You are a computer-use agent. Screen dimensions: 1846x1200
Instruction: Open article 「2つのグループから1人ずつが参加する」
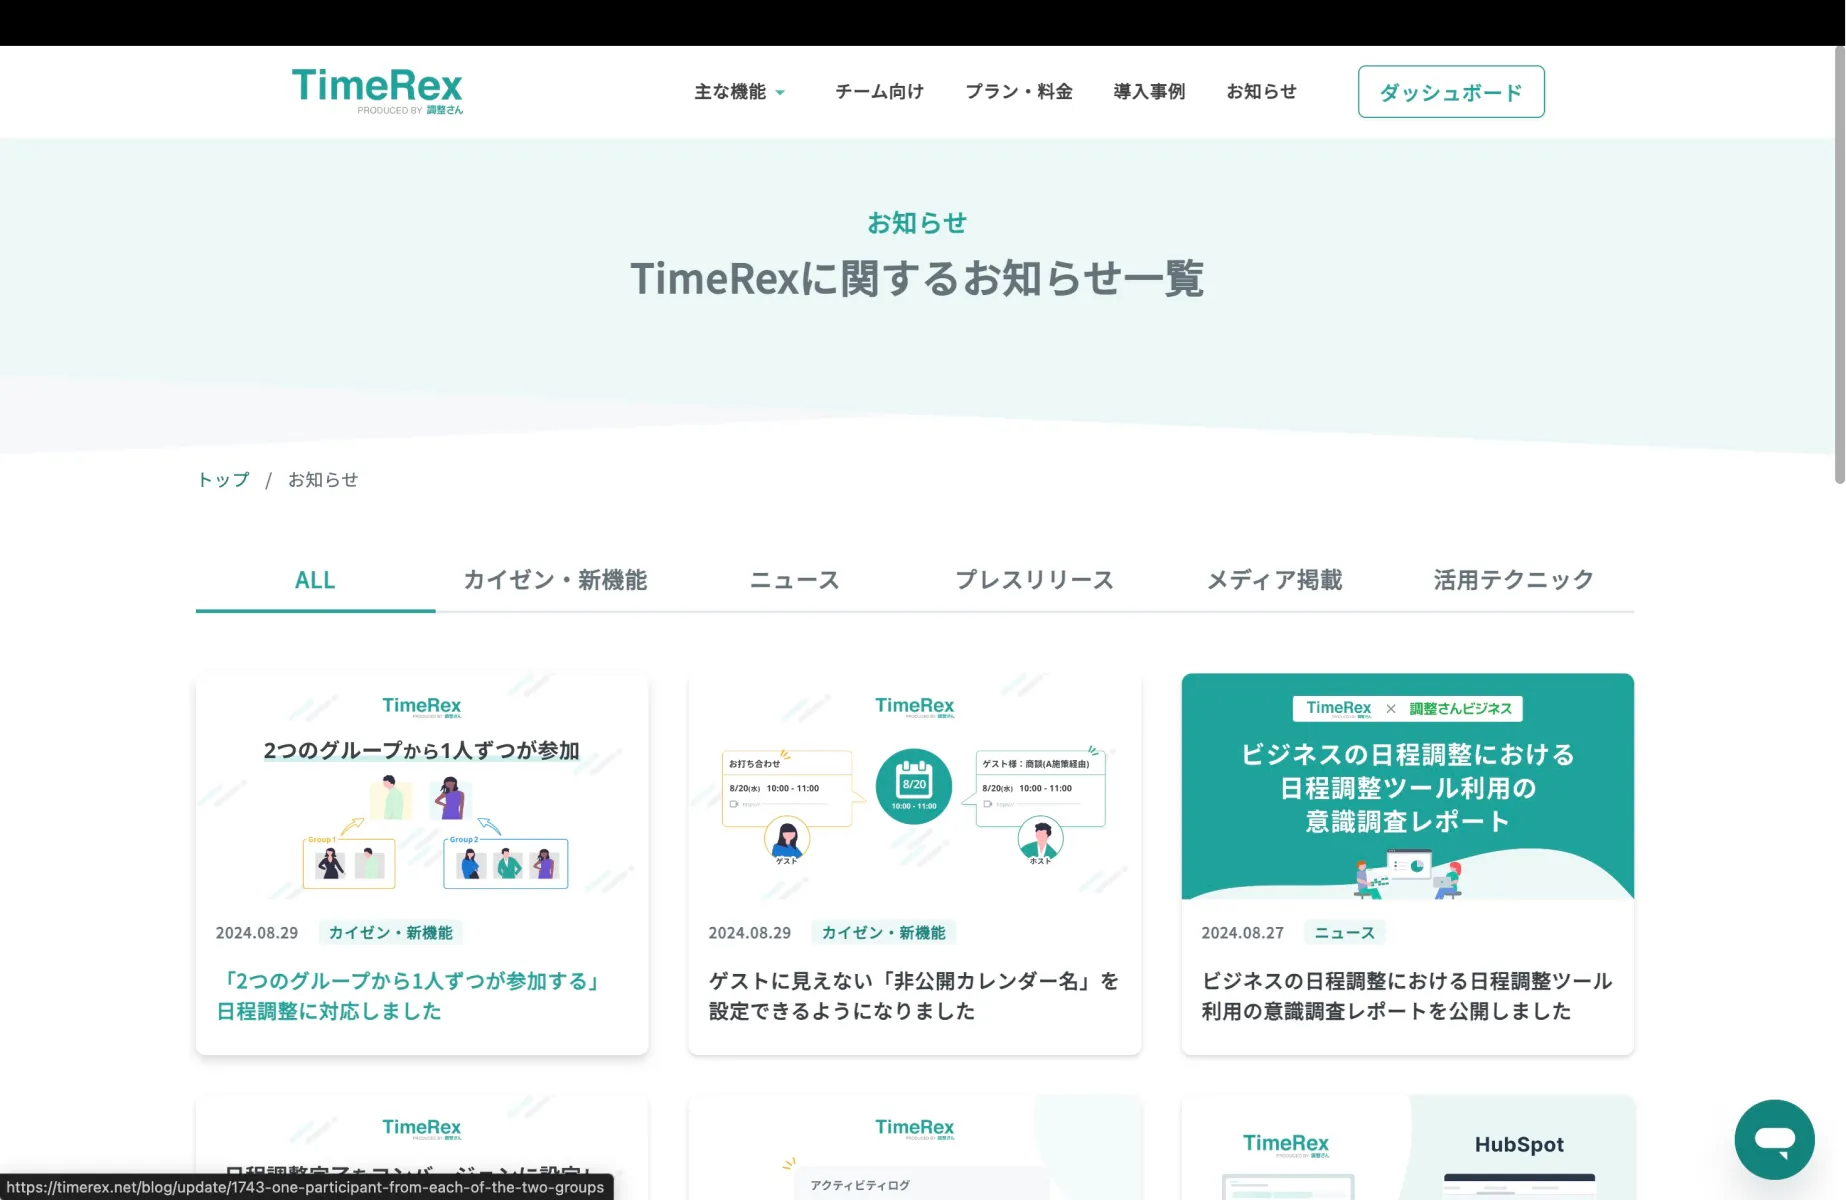(x=408, y=996)
